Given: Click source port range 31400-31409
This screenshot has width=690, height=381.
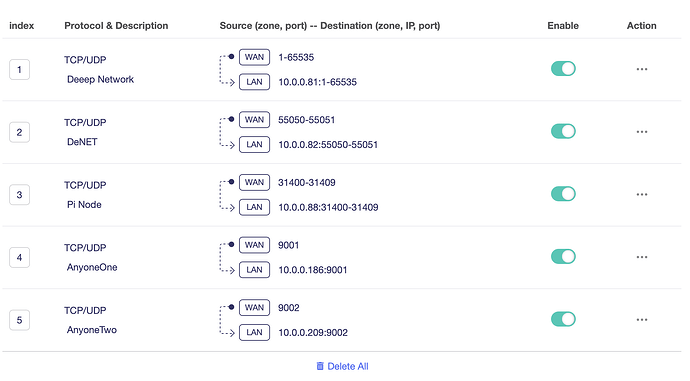Looking at the screenshot, I should pyautogui.click(x=307, y=183).
